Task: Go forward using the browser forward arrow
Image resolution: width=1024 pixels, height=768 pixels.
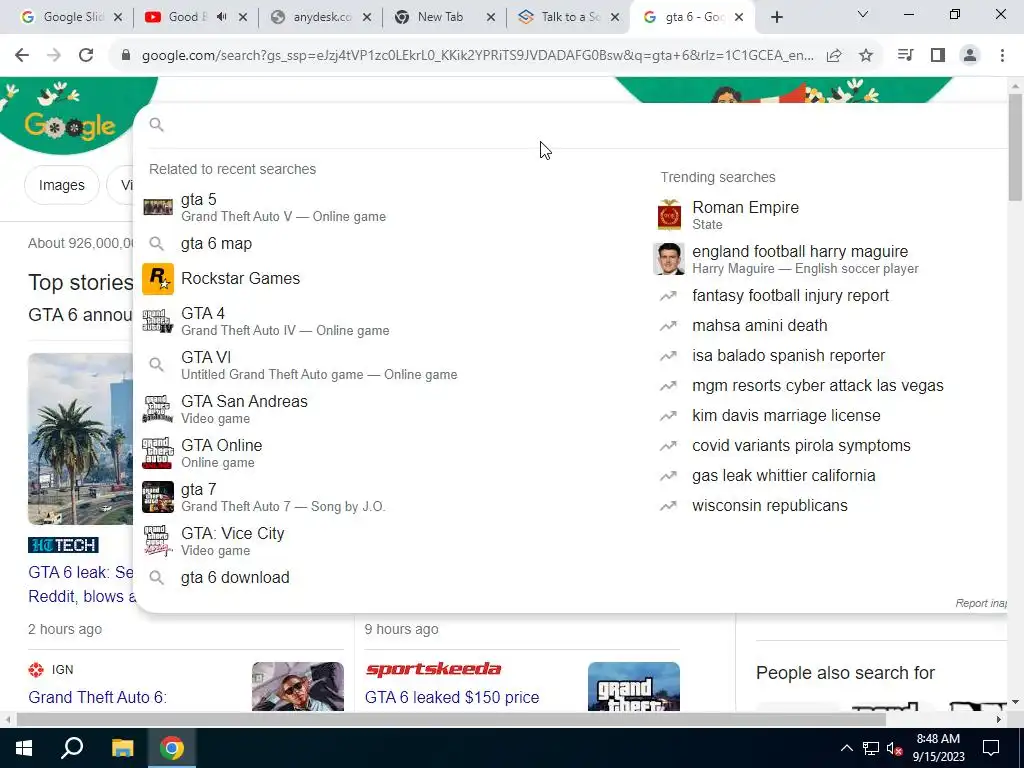Action: [54, 56]
